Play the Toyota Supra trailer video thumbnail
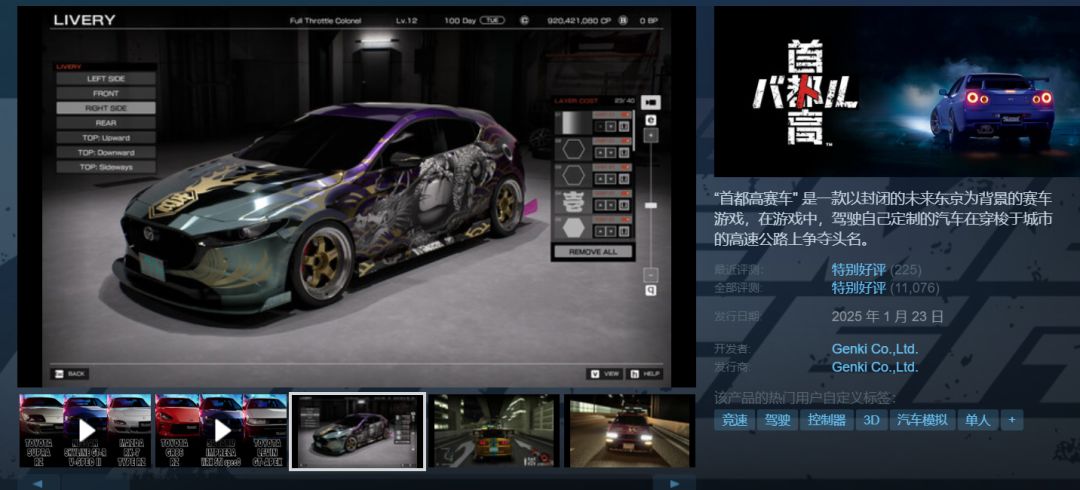This screenshot has width=1080, height=490. point(85,431)
